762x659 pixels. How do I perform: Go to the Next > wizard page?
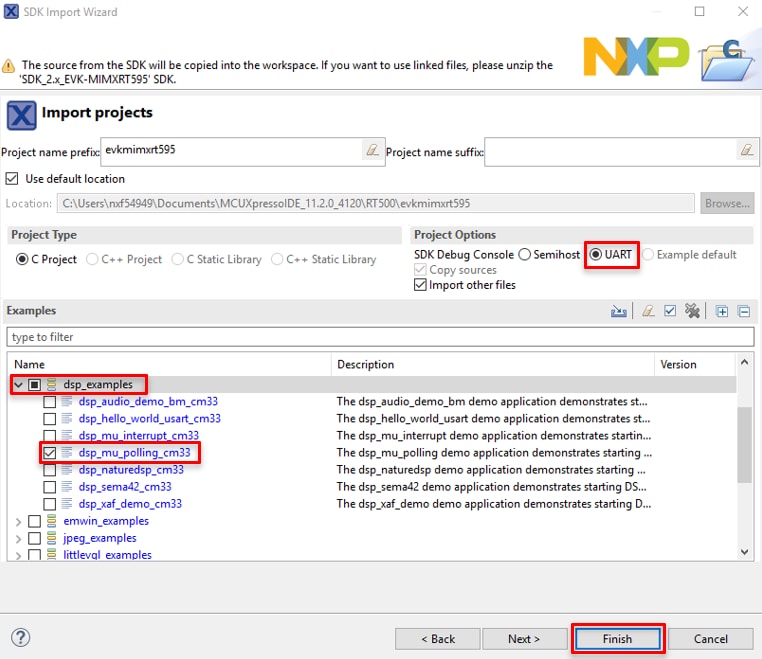pos(523,638)
